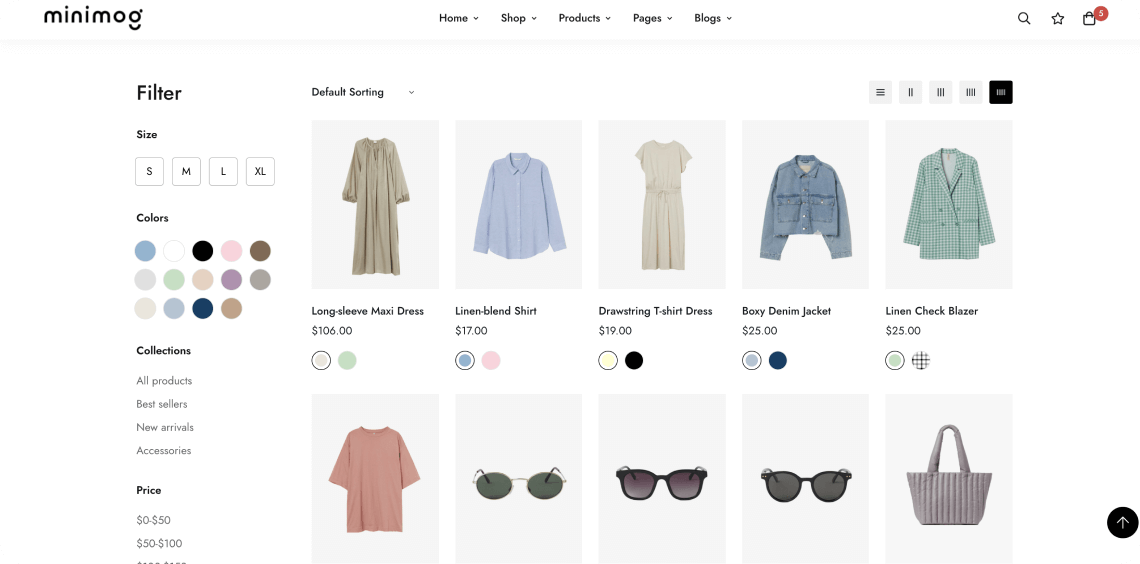Open the Home menu
This screenshot has height=564, width=1140.
tap(459, 18)
